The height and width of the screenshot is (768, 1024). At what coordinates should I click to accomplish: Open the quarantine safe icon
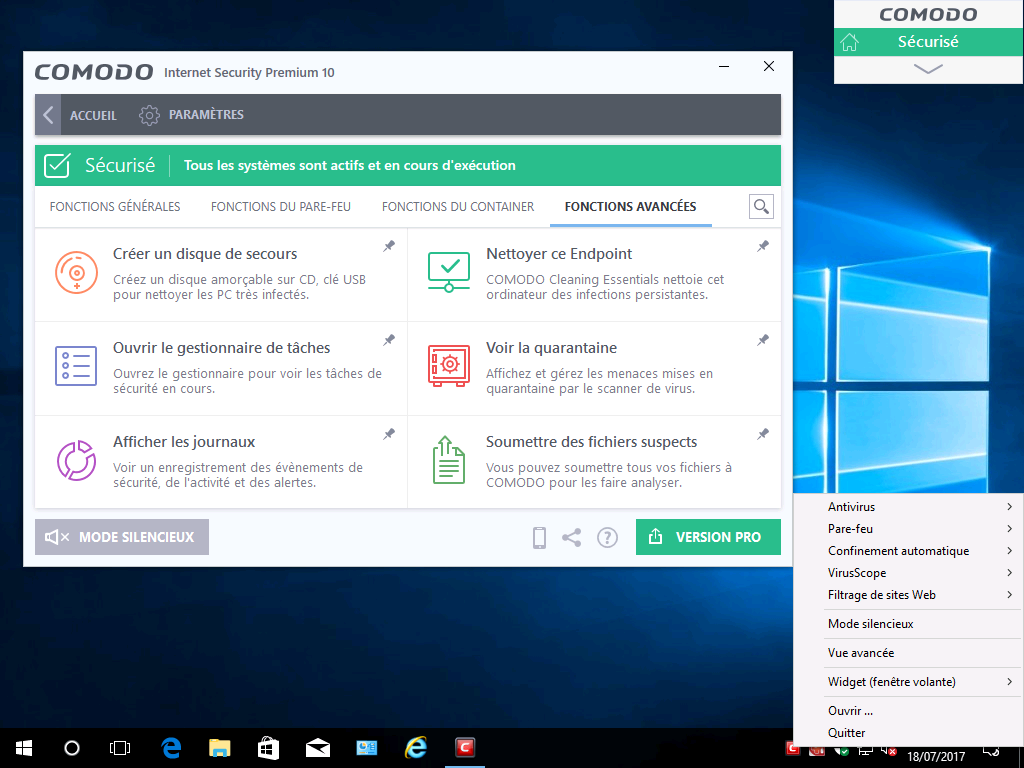[448, 366]
